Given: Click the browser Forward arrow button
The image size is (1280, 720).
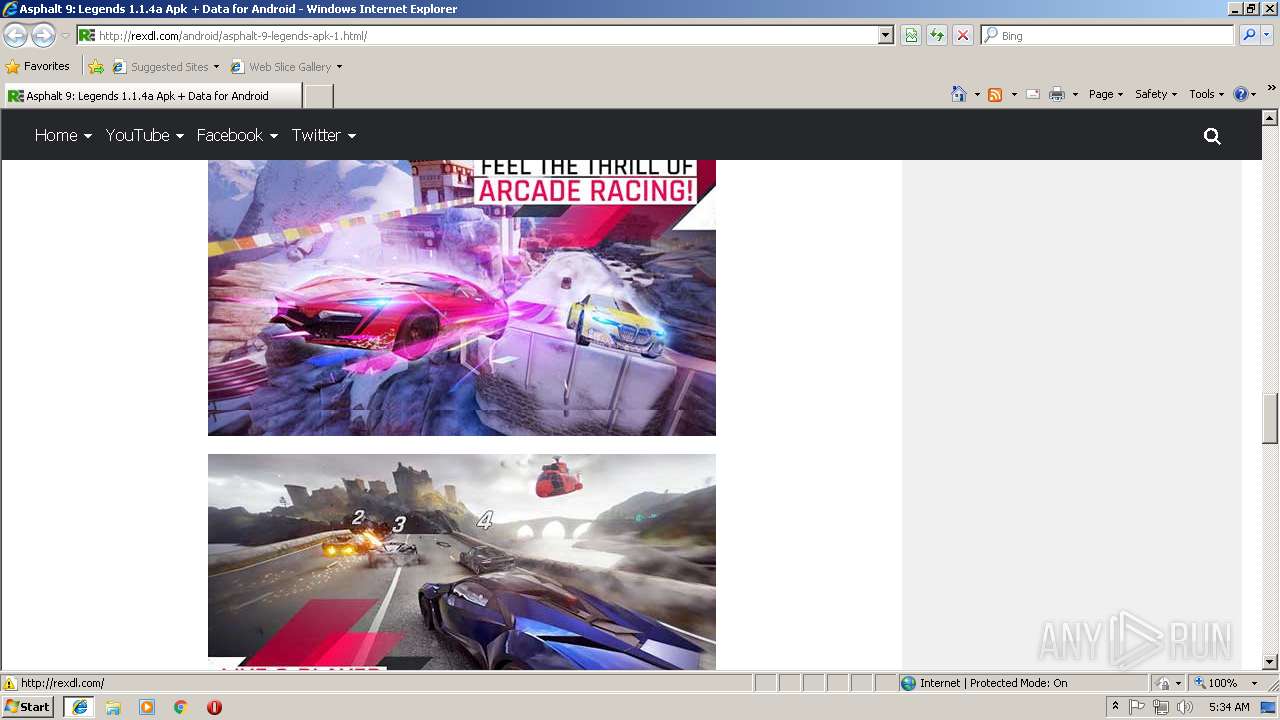Looking at the screenshot, I should [43, 36].
